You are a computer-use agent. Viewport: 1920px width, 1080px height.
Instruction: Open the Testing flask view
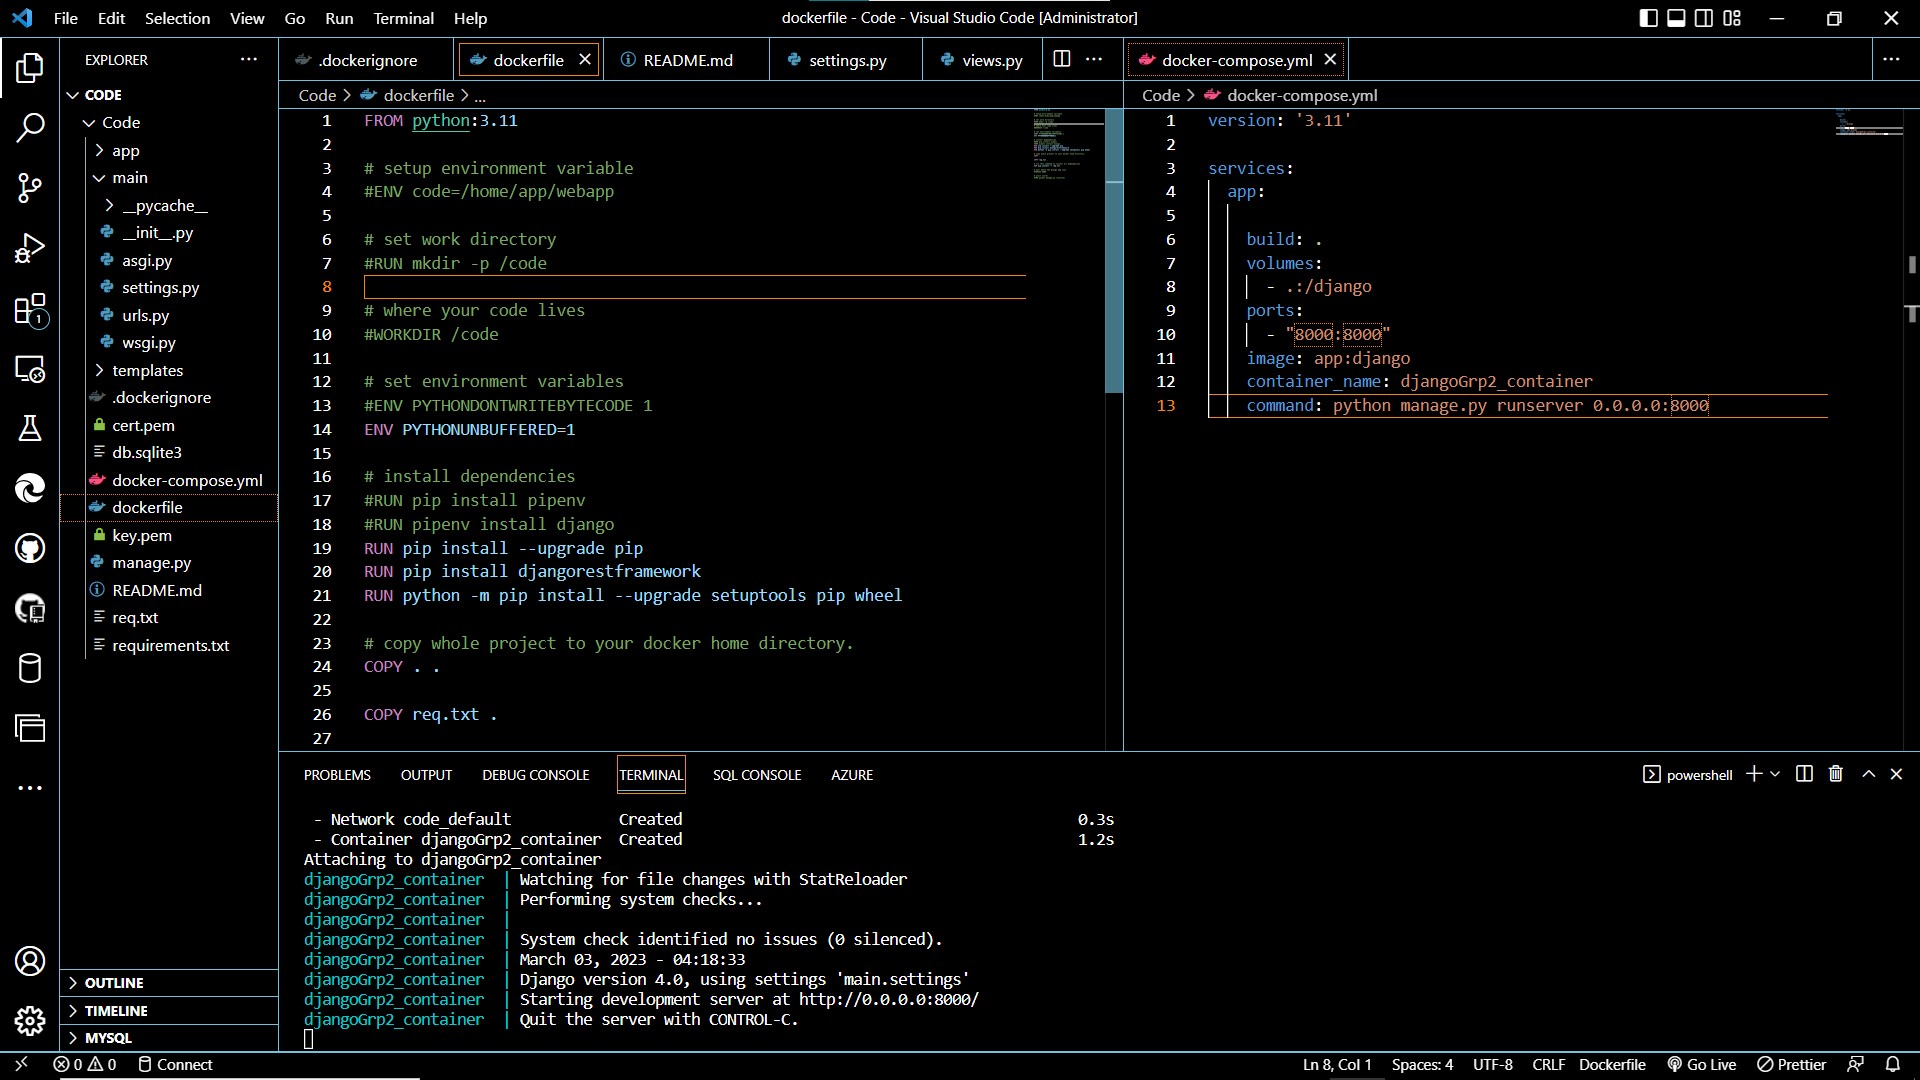point(30,428)
